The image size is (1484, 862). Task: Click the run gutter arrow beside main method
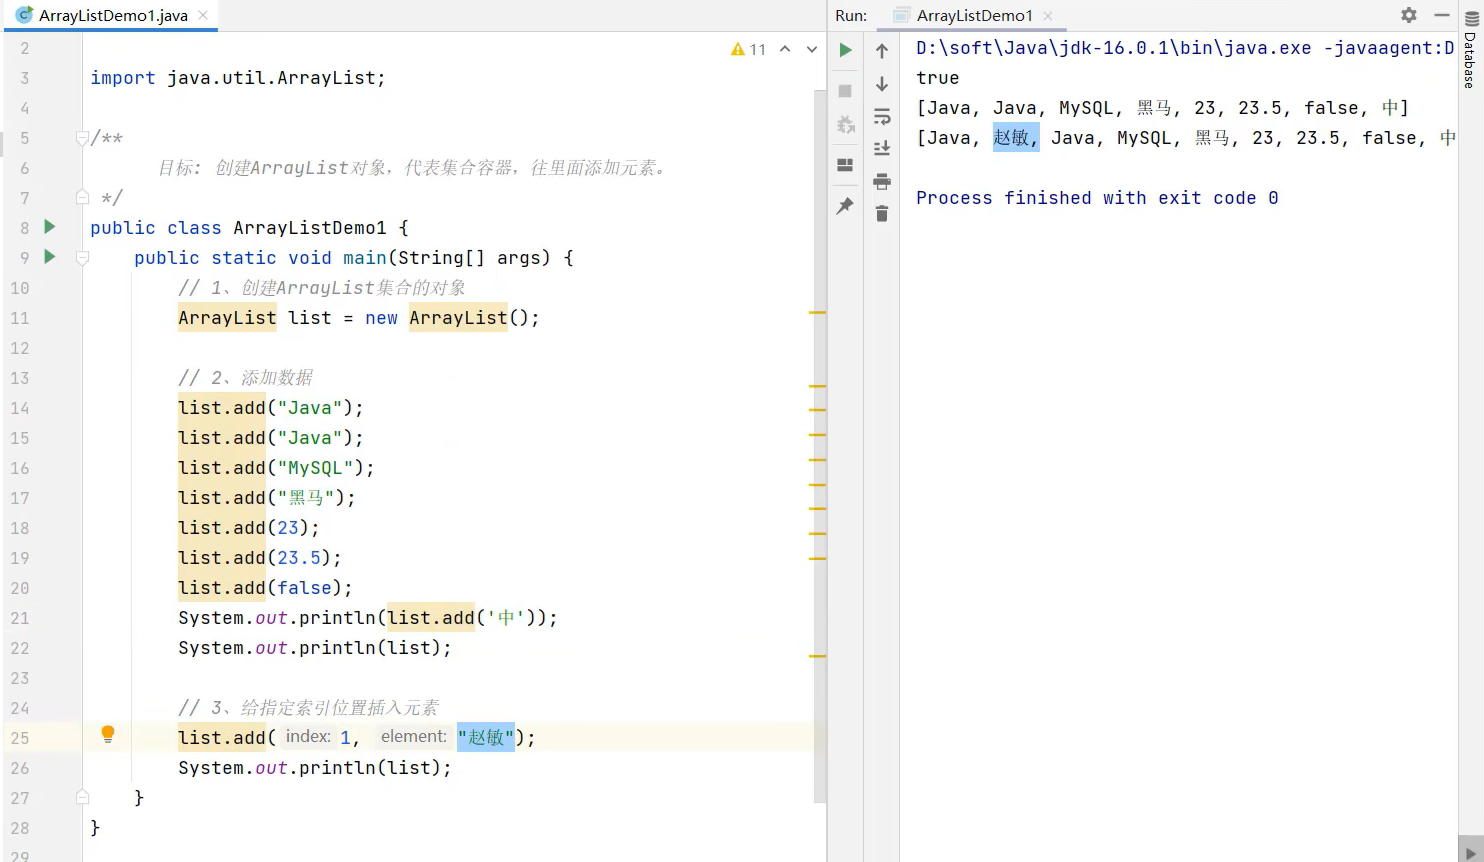pyautogui.click(x=49, y=257)
